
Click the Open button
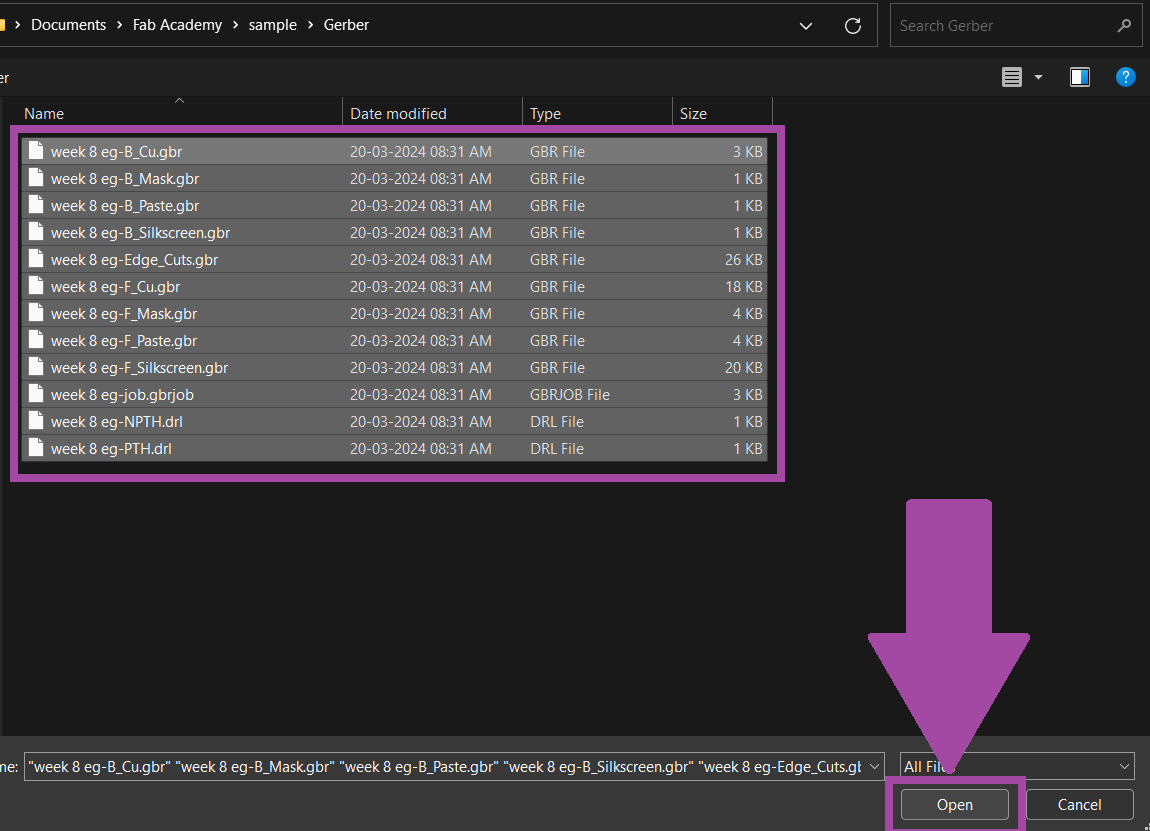[x=954, y=805]
